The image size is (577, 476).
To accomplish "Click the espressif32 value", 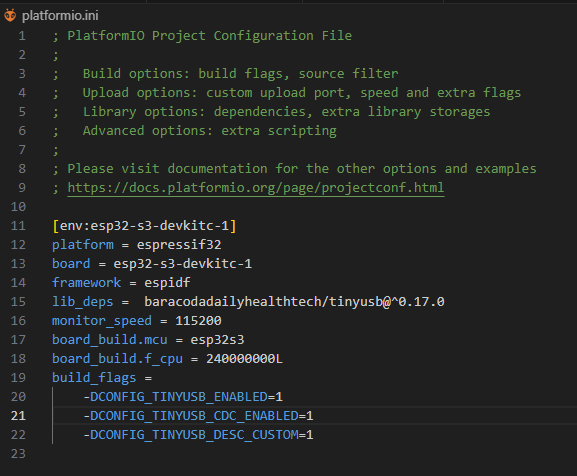I will (x=179, y=245).
